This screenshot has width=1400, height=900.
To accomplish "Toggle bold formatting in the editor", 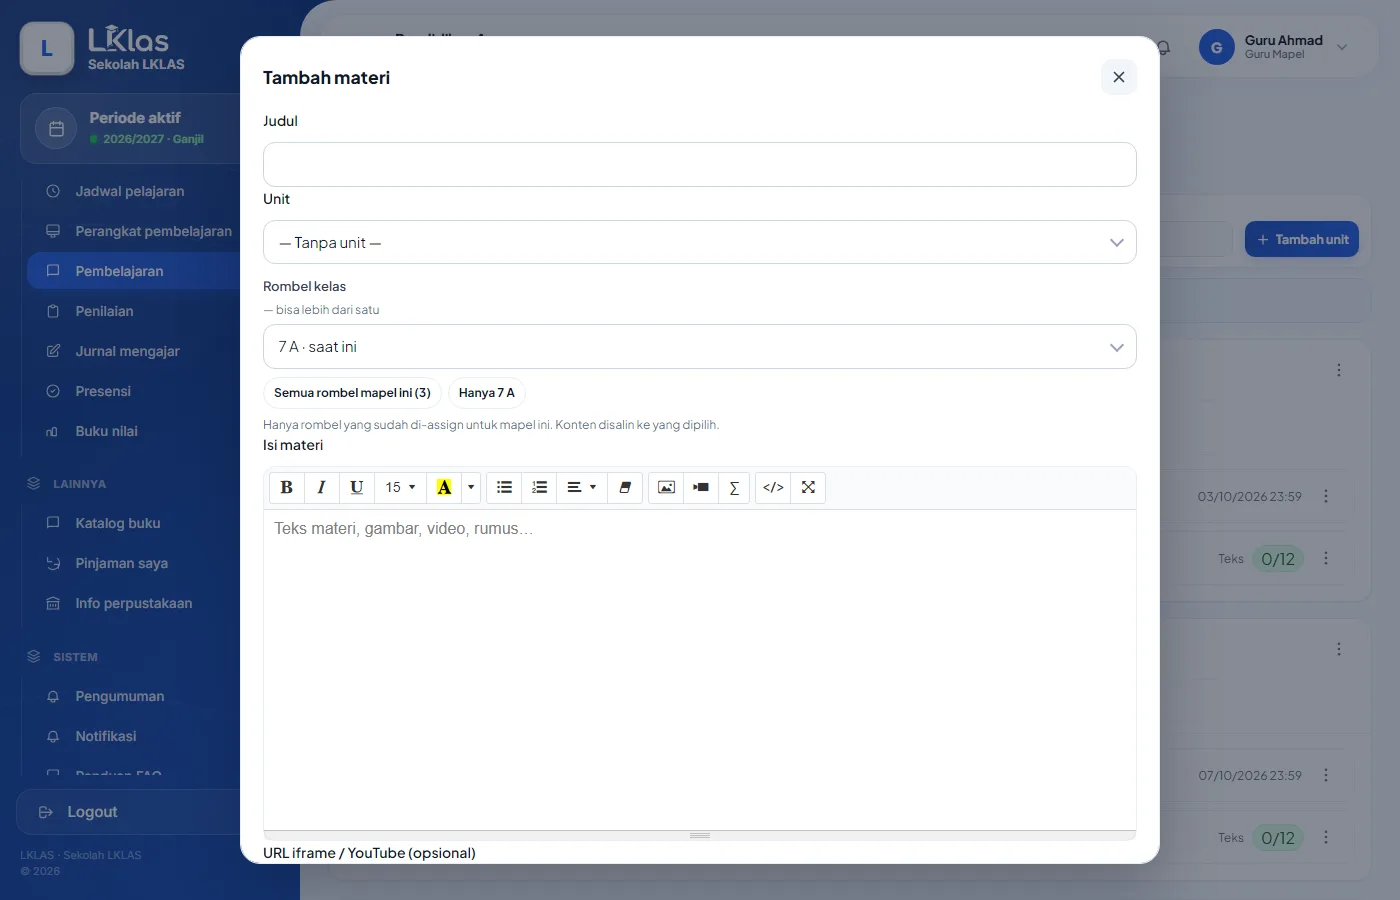I will coord(287,488).
